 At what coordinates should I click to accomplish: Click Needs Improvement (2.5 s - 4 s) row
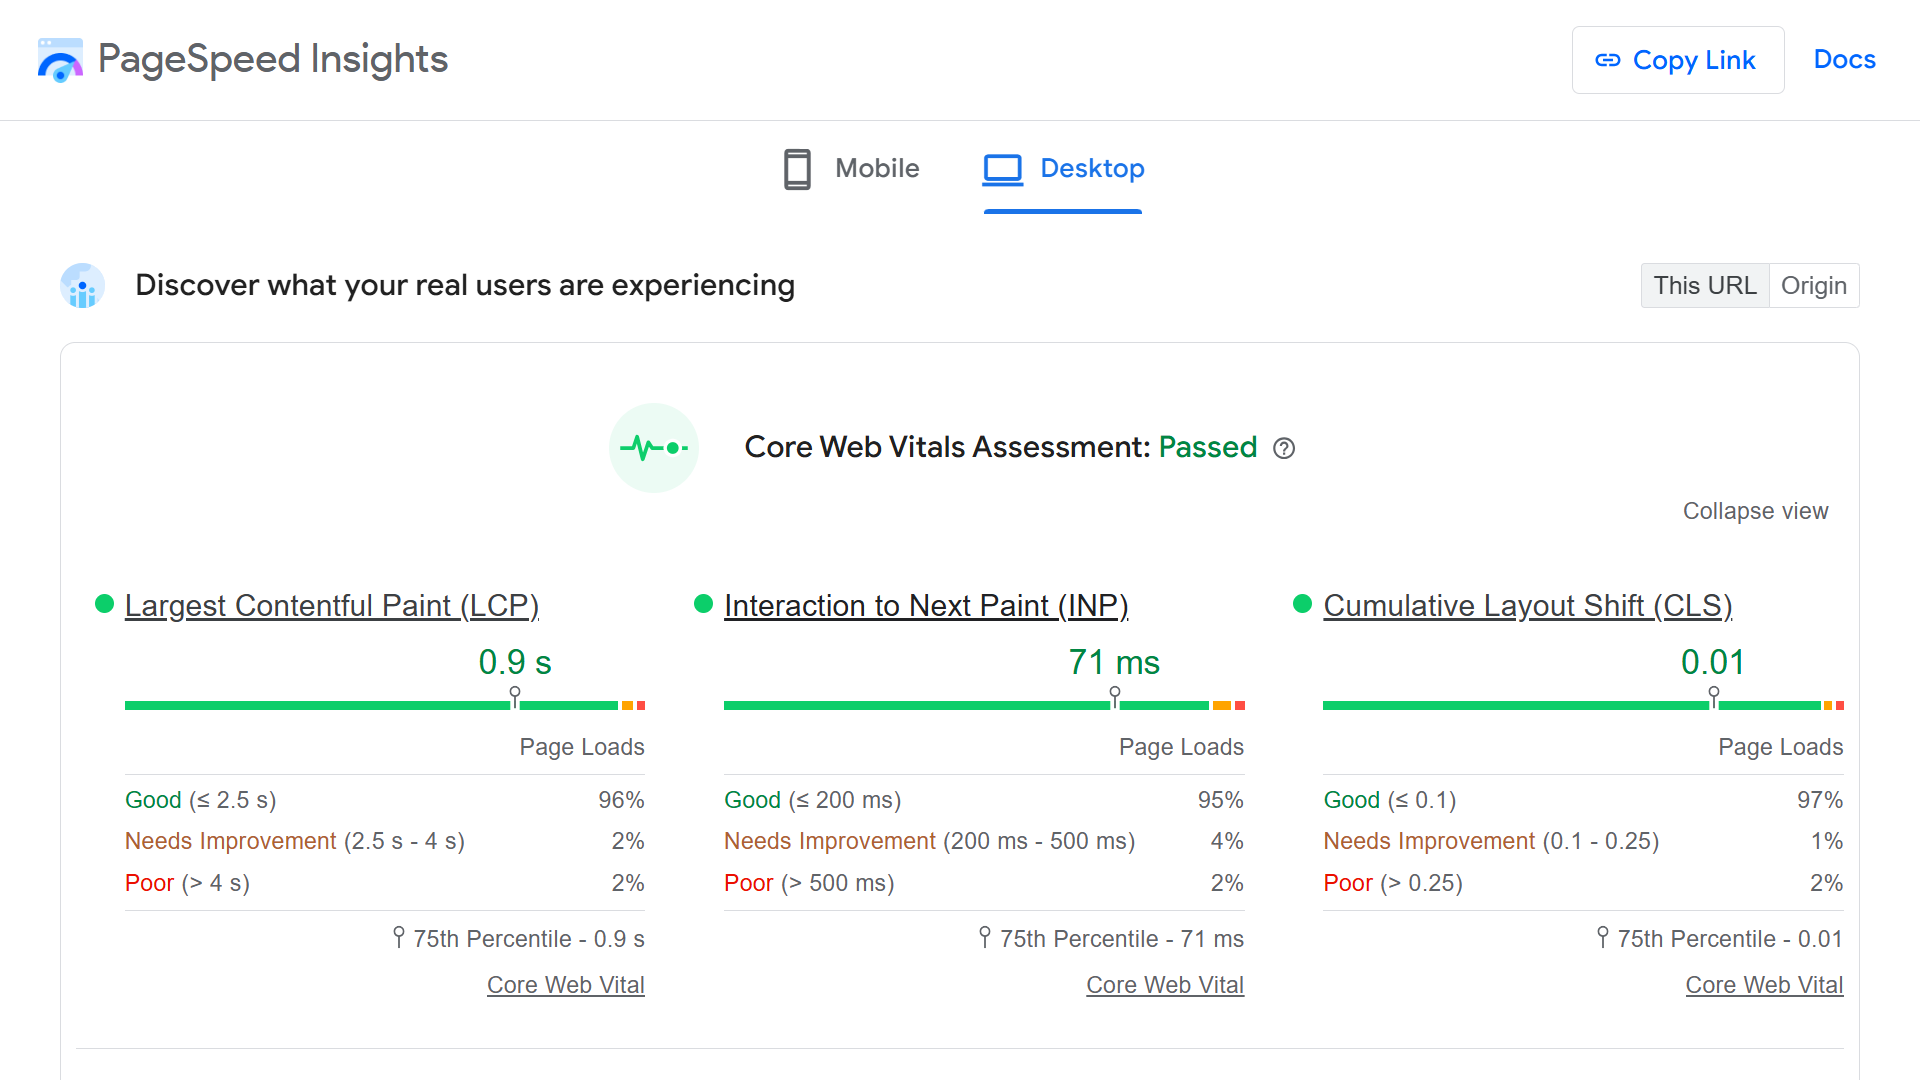385,841
